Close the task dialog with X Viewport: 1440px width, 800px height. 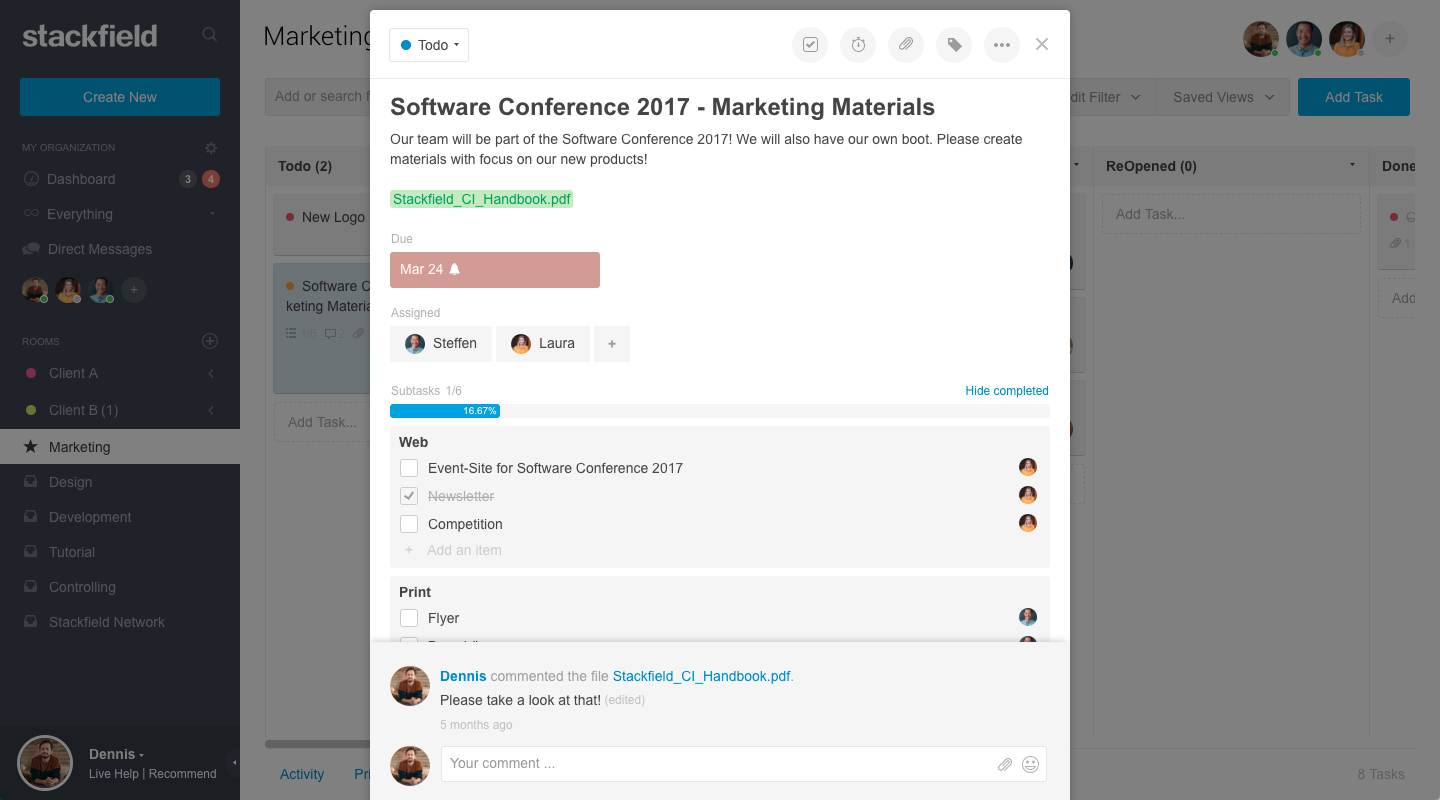tap(1042, 44)
